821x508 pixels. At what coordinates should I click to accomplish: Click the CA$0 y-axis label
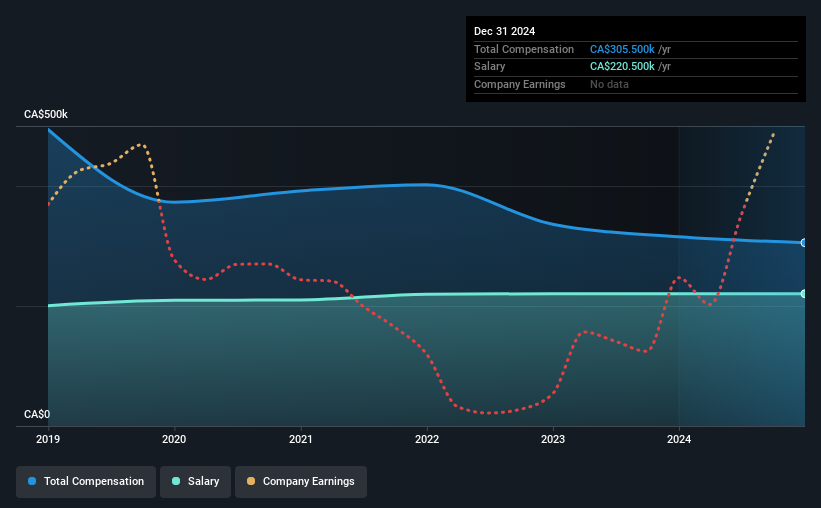point(37,414)
